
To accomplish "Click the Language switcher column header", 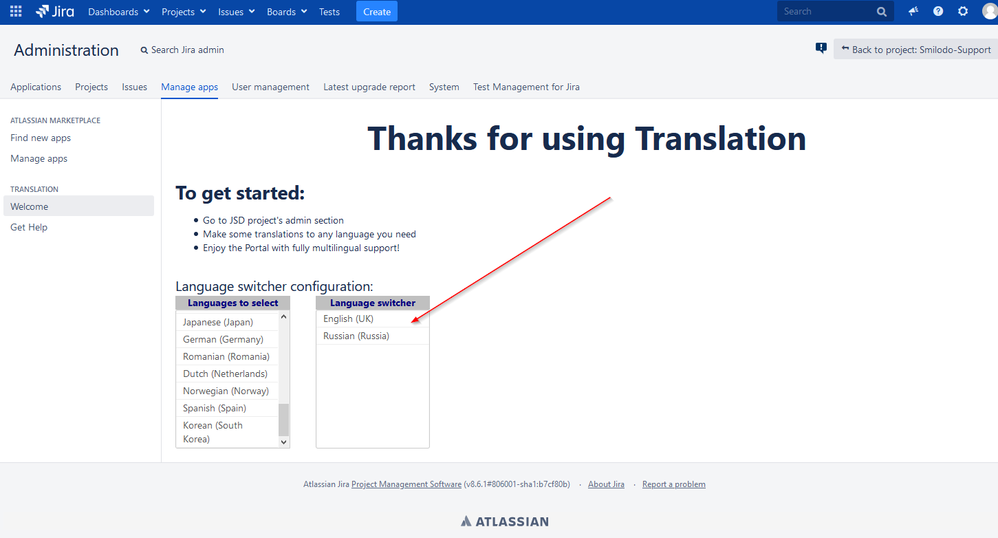I will pos(372,303).
